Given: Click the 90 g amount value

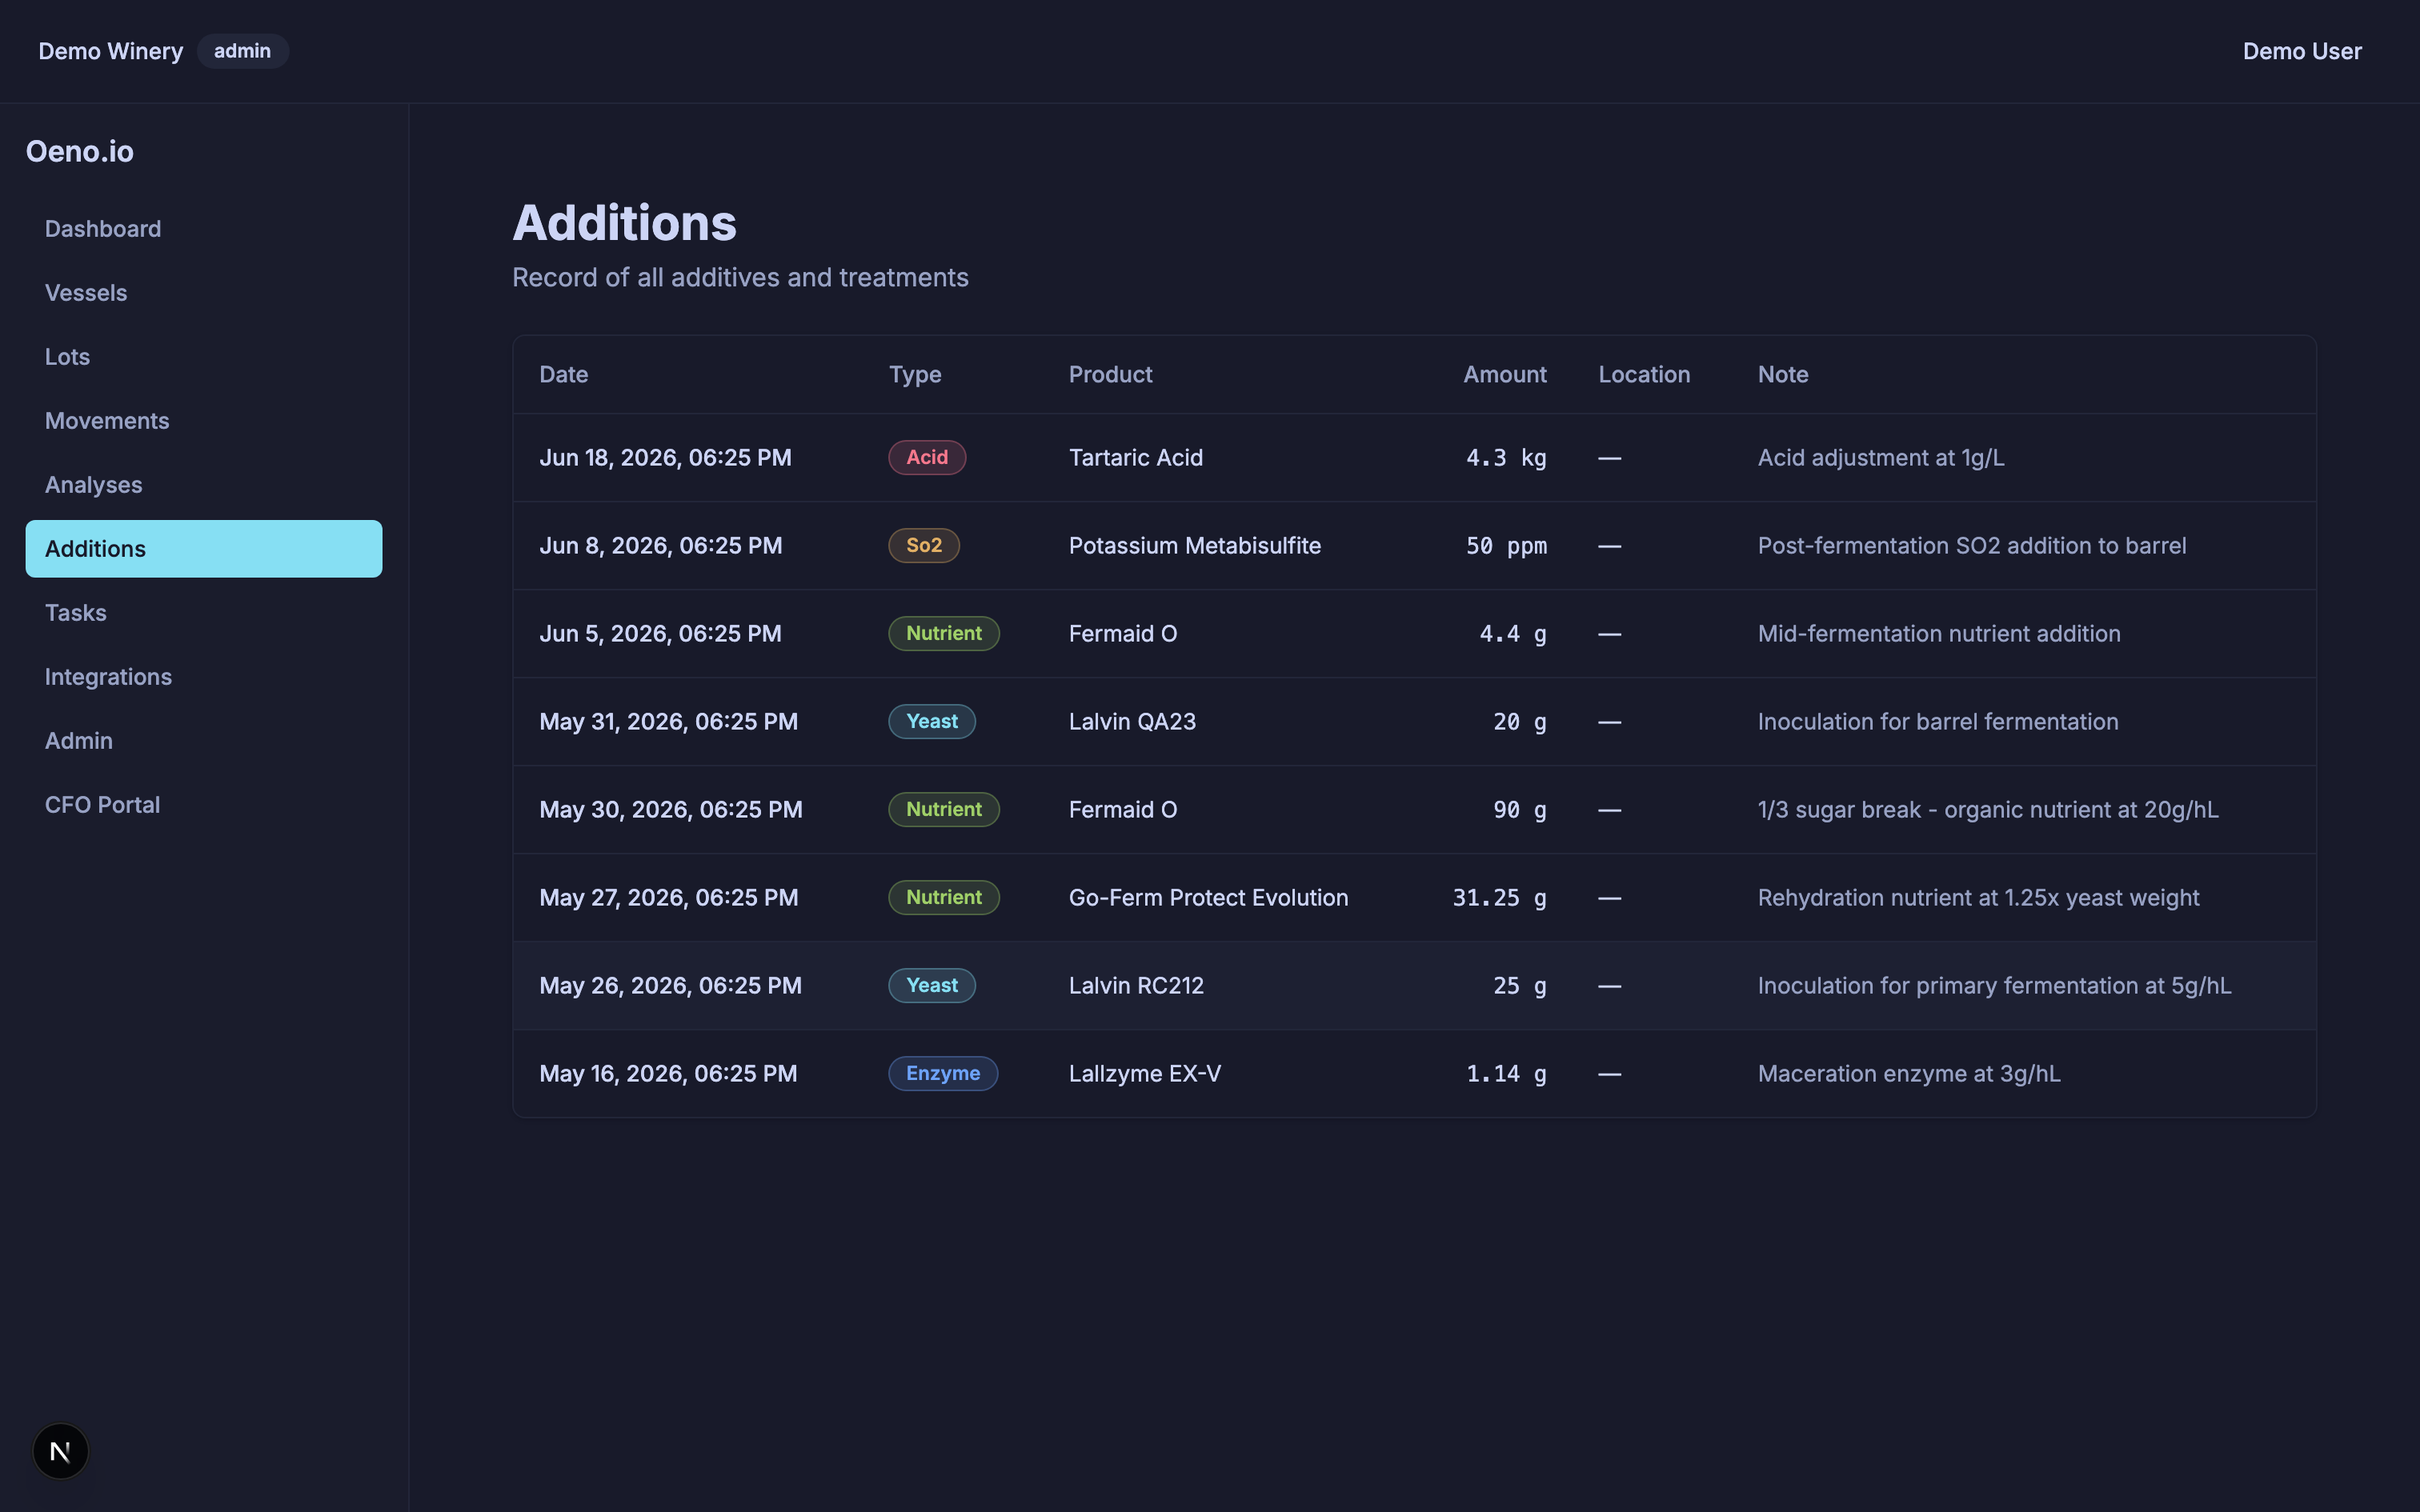Looking at the screenshot, I should [x=1519, y=809].
